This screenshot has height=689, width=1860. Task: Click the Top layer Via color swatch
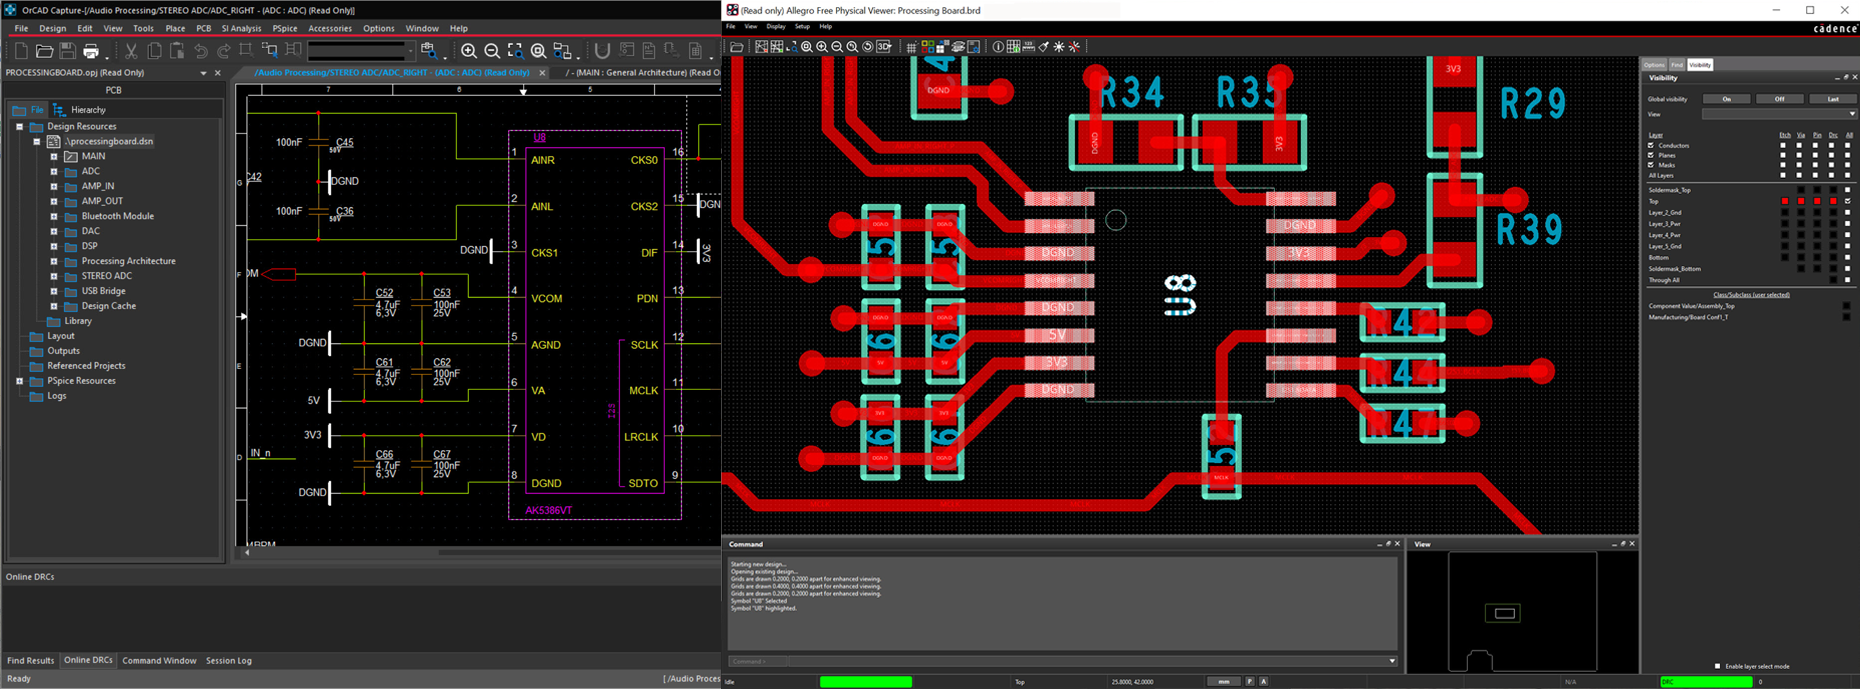[1801, 201]
